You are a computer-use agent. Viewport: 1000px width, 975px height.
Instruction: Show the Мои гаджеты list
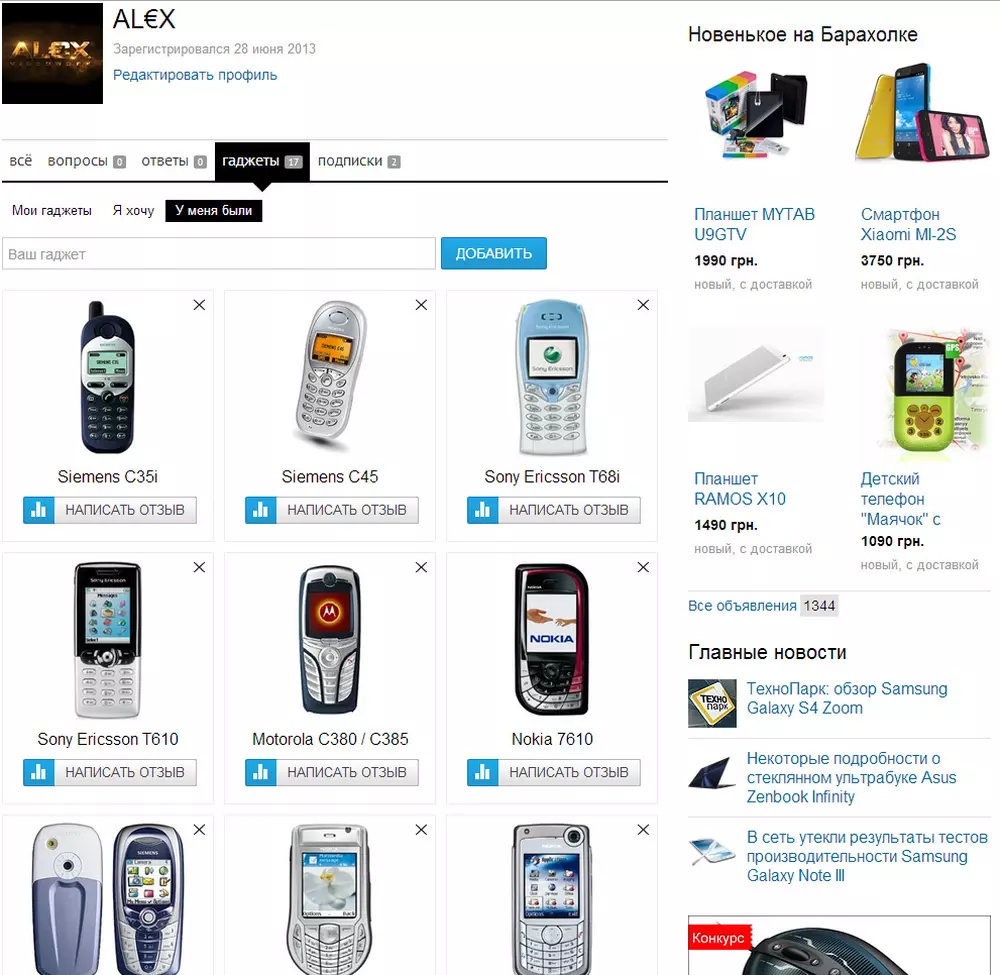(x=52, y=210)
